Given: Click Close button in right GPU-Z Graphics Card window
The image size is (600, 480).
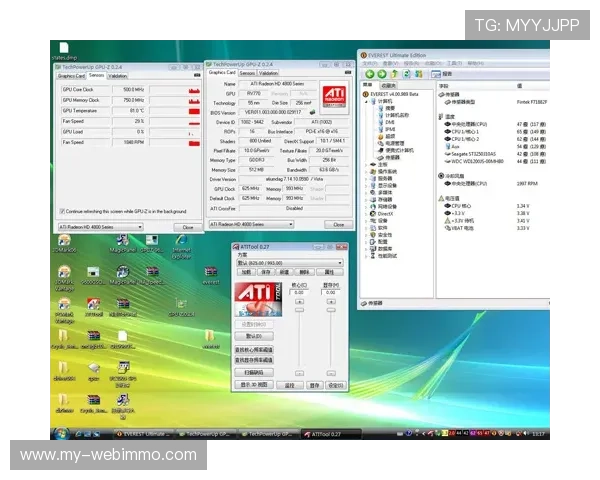Looking at the screenshot, I should click(339, 225).
